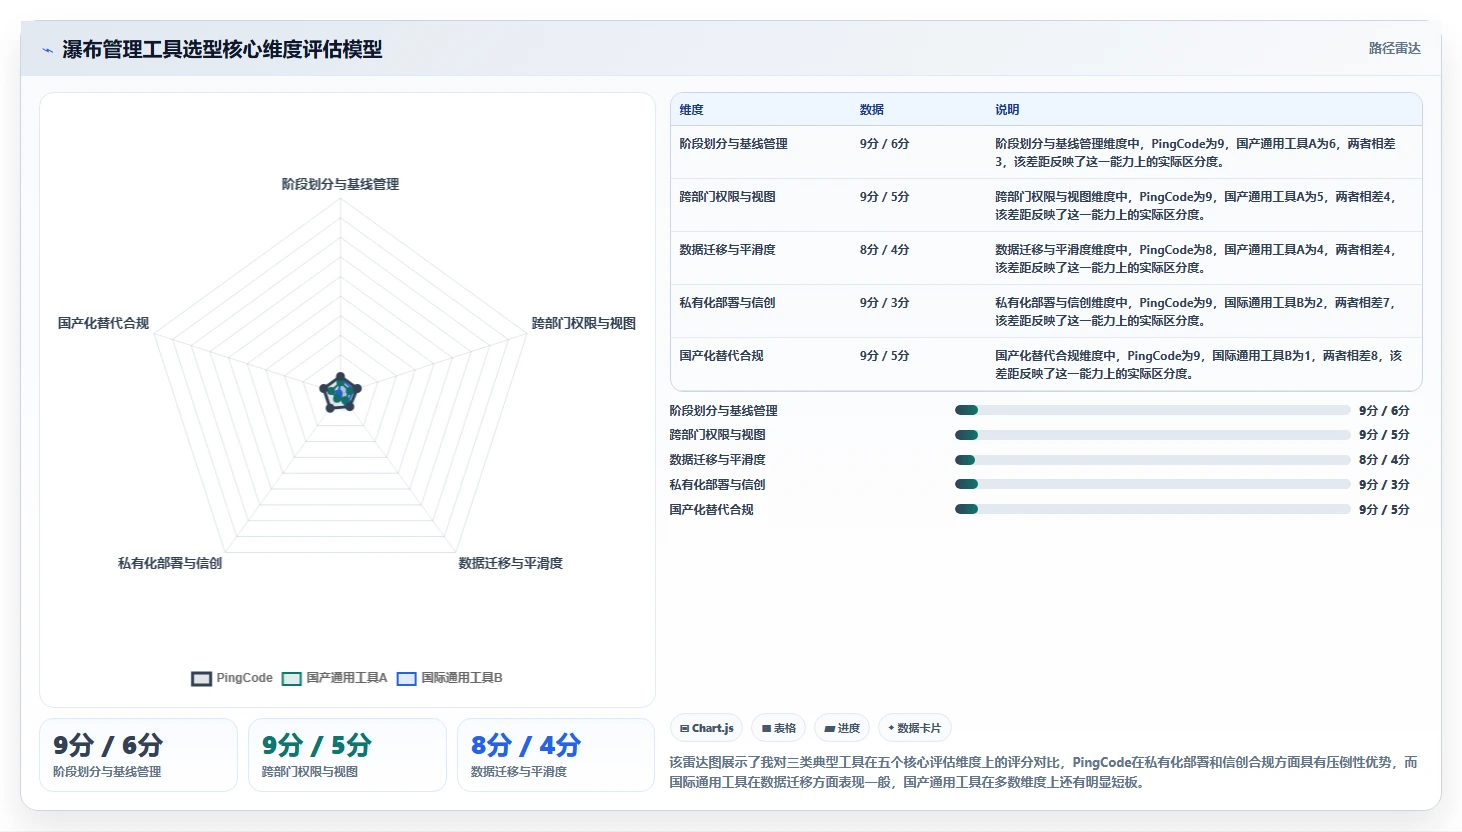1462x832 pixels.
Task: Toggle 国产通用工具A legend swatch
Action: 291,678
